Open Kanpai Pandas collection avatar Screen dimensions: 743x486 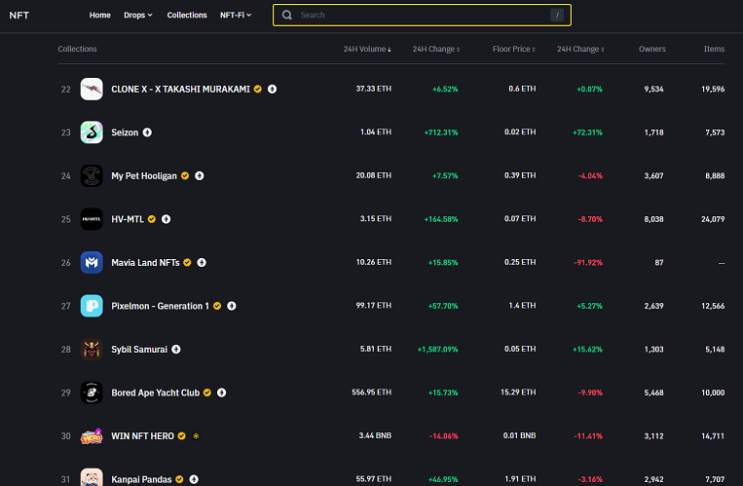click(91, 477)
